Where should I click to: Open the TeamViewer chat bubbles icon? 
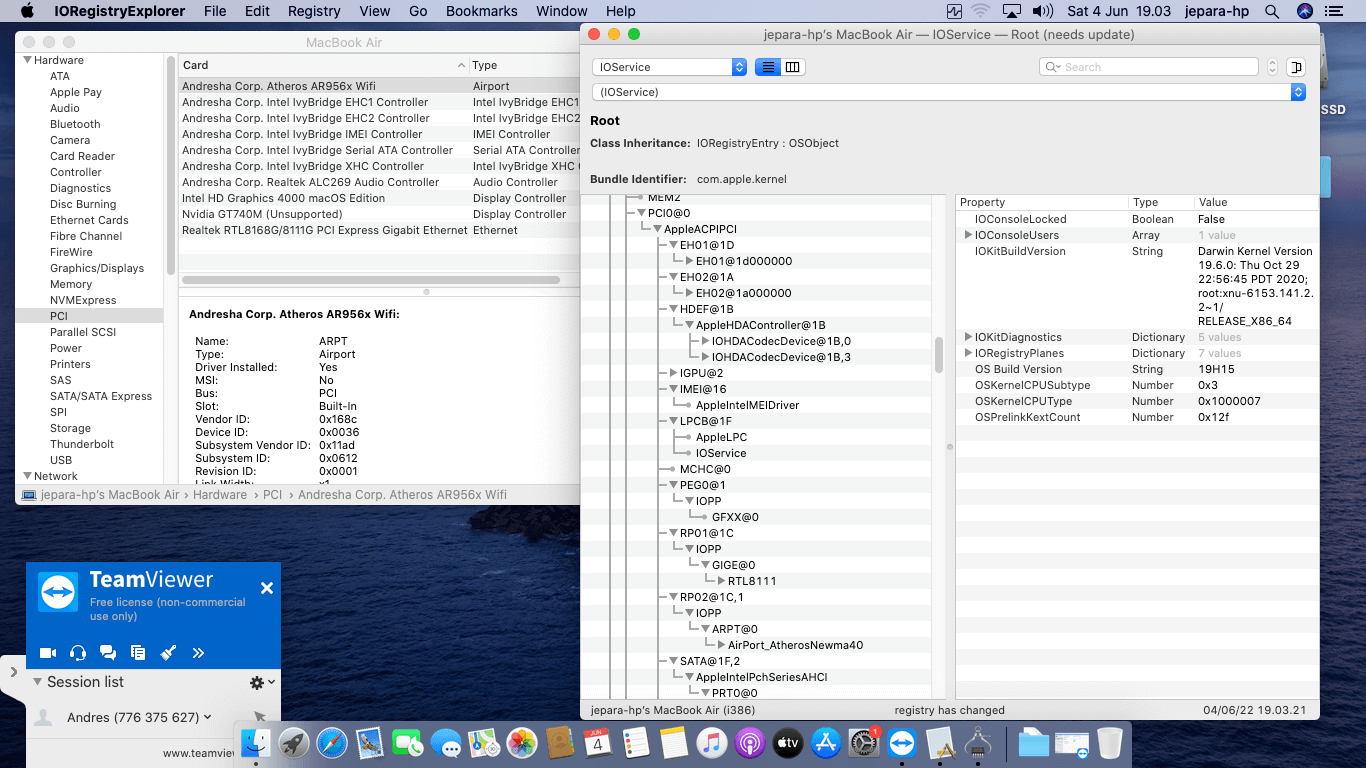click(x=108, y=653)
